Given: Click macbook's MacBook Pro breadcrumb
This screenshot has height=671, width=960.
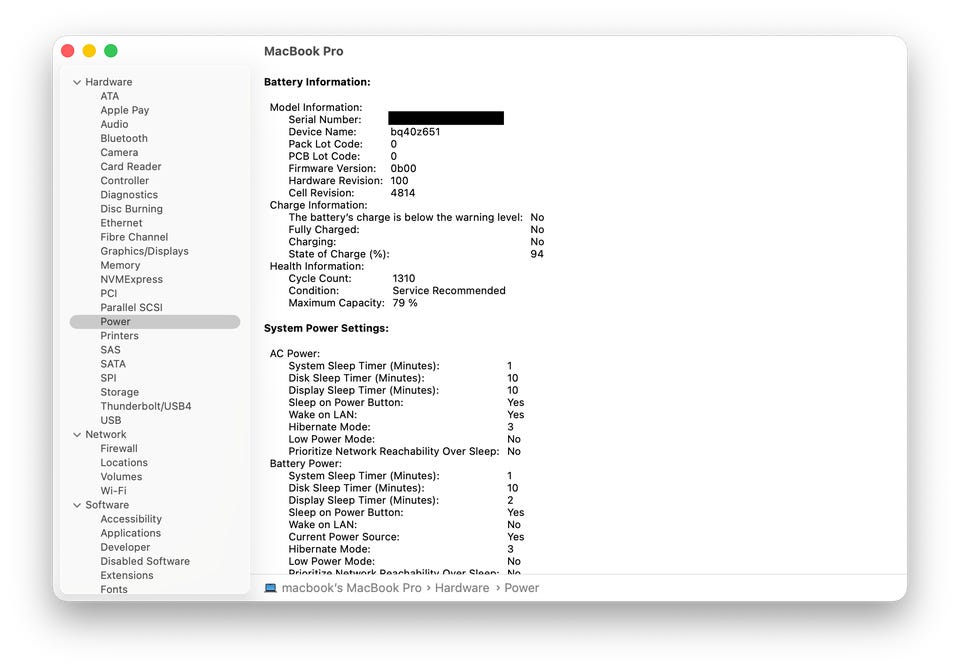Looking at the screenshot, I should pyautogui.click(x=351, y=588).
